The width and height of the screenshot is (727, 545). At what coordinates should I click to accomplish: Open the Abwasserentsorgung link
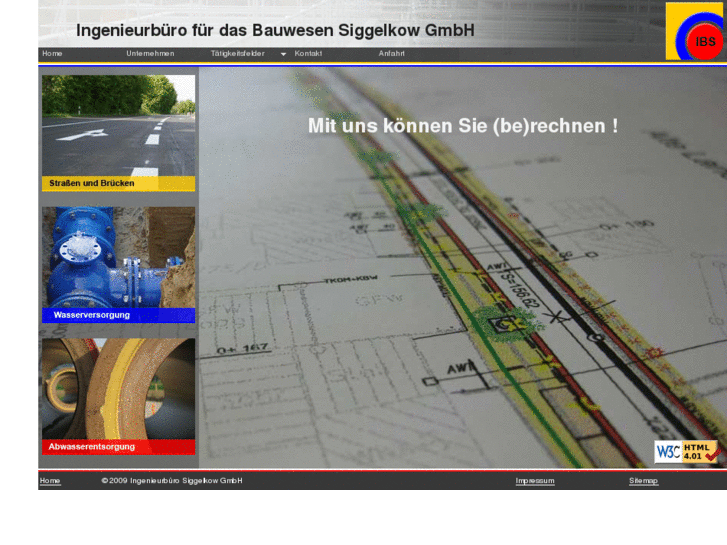[92, 447]
